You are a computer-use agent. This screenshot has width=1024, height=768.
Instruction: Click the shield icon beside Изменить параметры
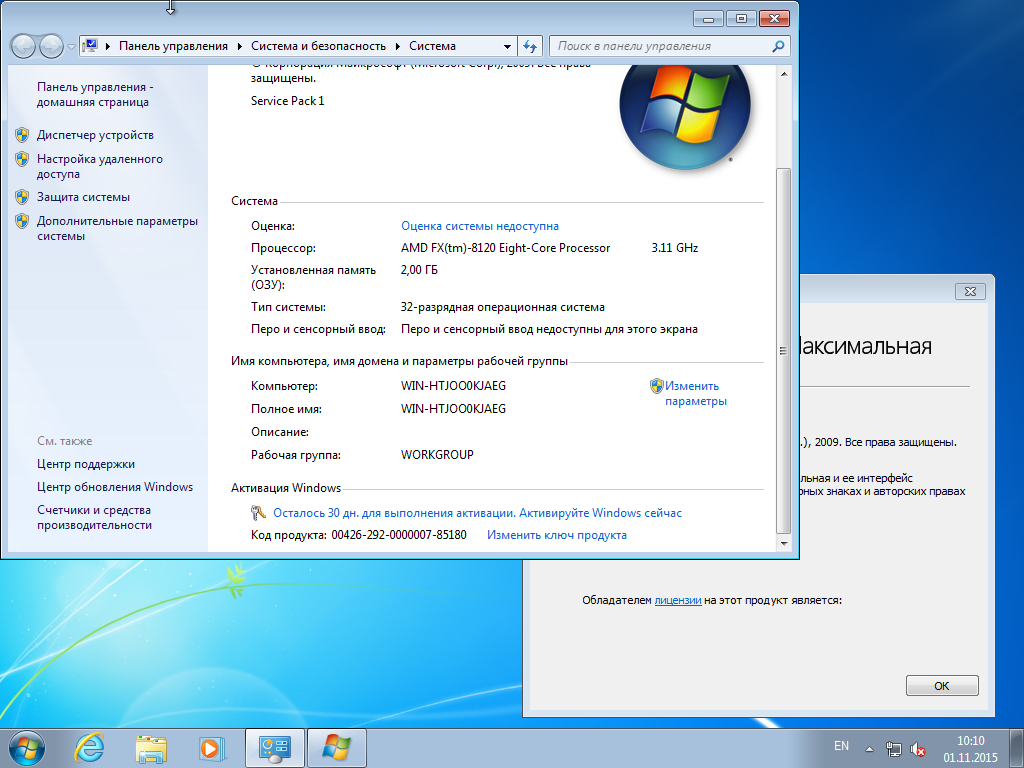(656, 386)
